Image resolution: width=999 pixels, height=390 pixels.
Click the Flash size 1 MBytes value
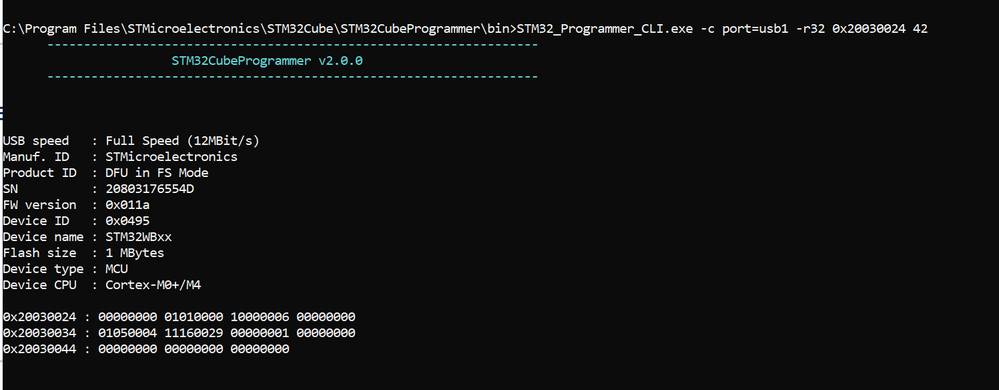click(134, 253)
